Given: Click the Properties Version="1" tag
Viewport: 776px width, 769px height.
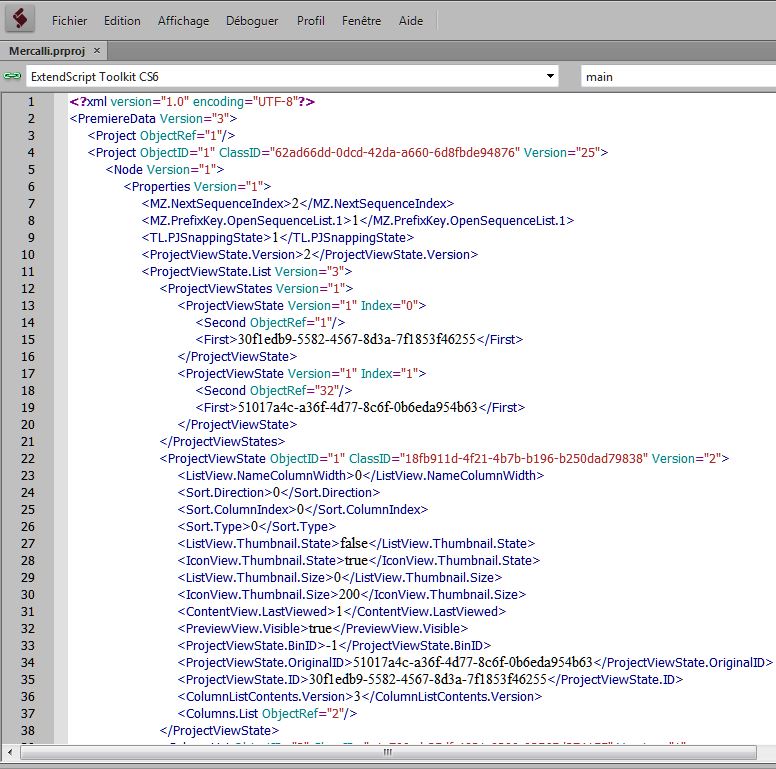Looking at the screenshot, I should tap(197, 187).
